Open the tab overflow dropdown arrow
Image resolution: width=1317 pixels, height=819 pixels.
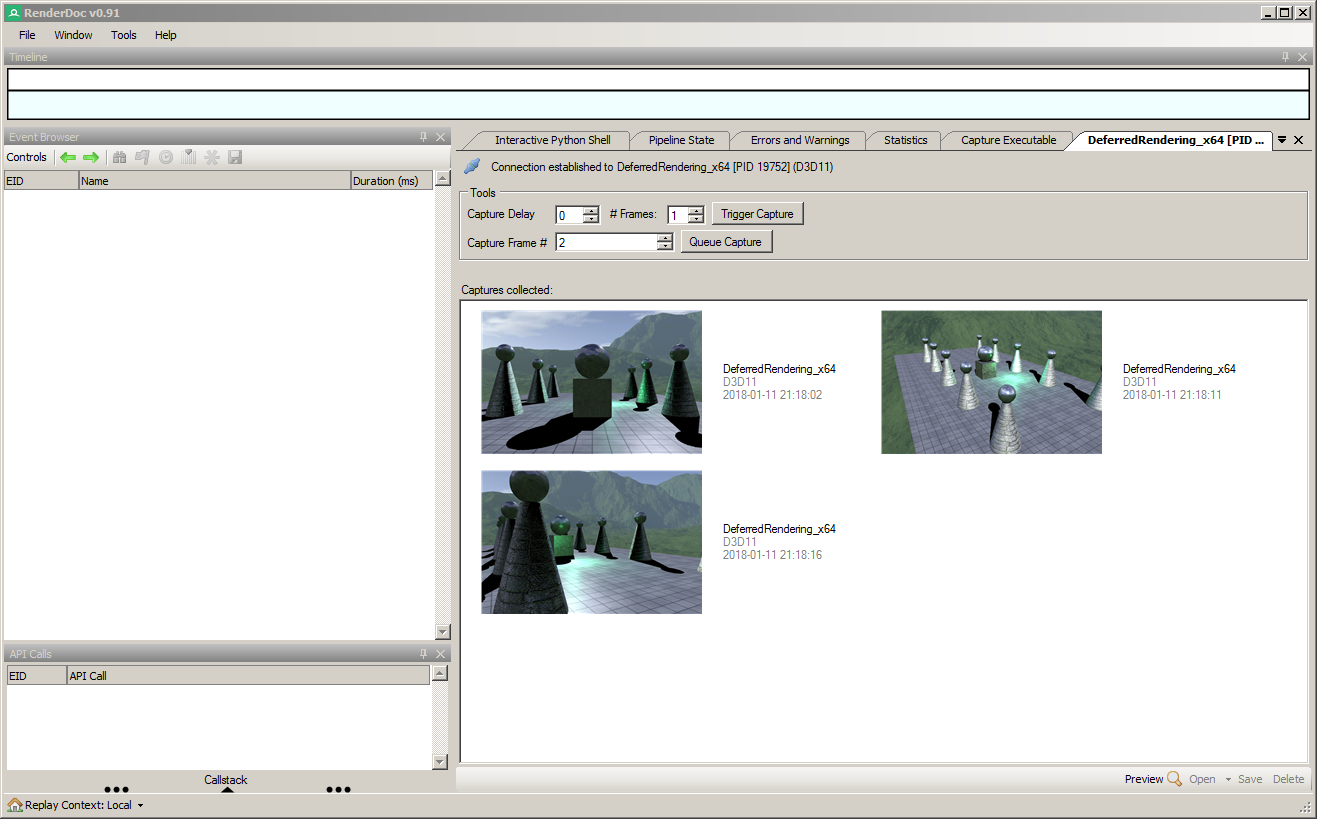point(1281,140)
